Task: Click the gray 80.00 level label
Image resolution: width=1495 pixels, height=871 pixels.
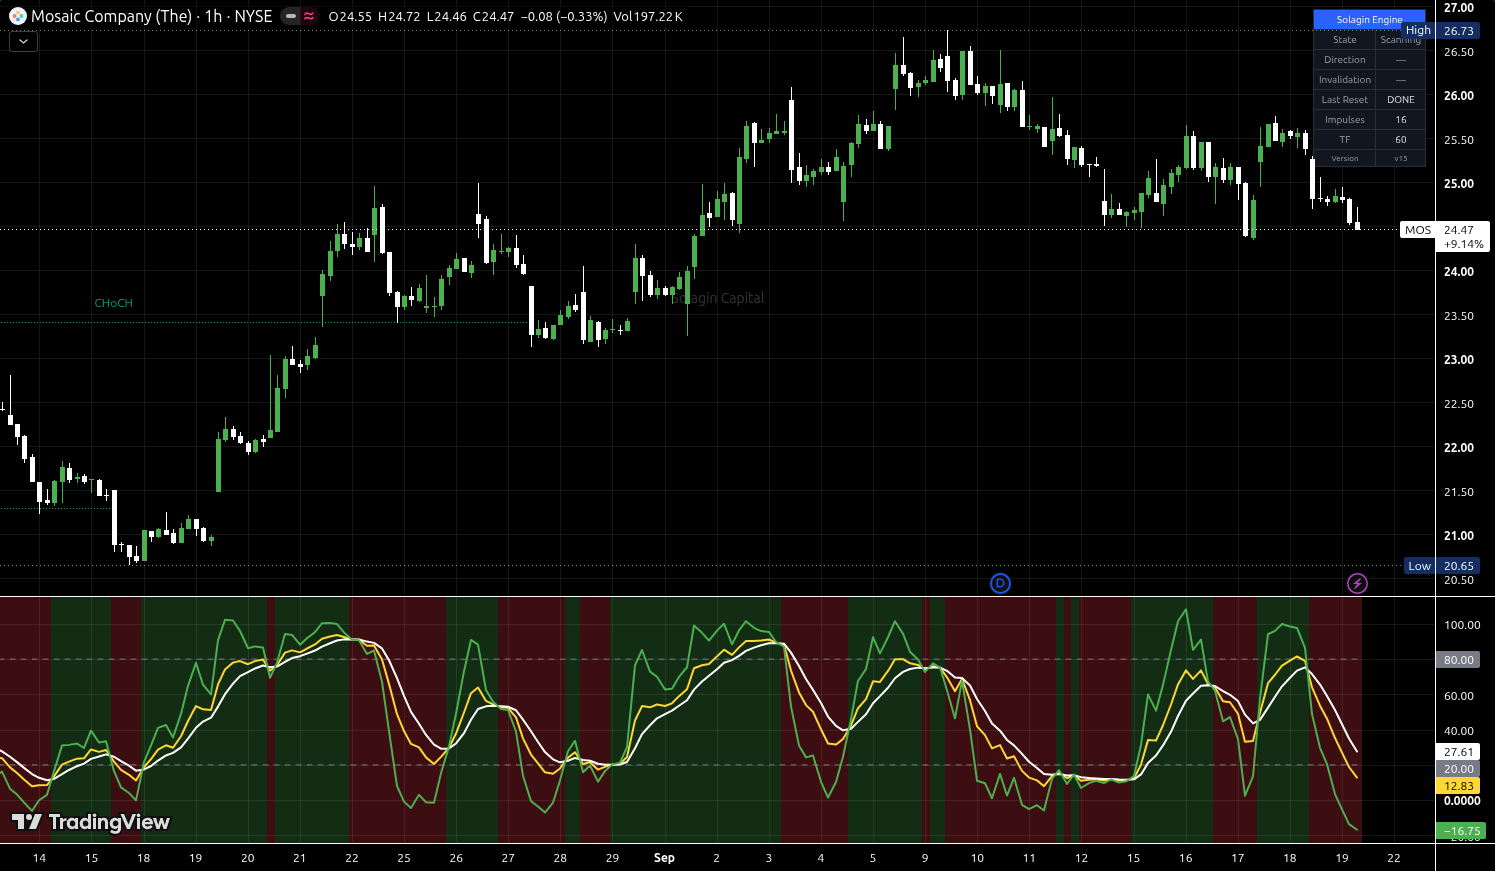Action: 1459,660
